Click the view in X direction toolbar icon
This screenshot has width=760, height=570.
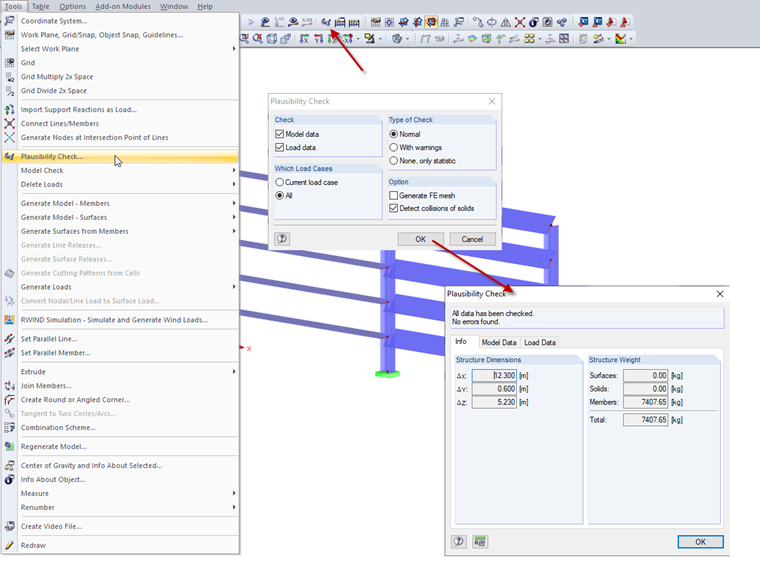pyautogui.click(x=304, y=39)
